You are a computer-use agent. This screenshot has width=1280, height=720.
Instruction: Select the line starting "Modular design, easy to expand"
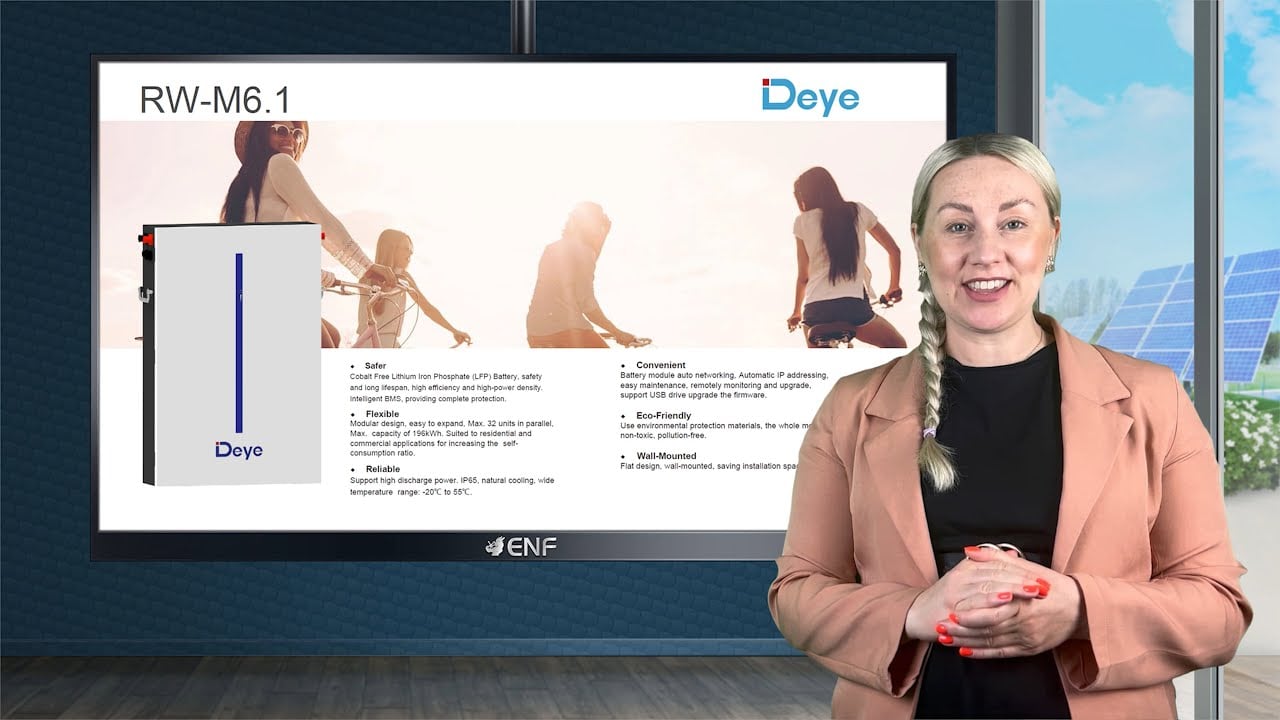tap(451, 424)
